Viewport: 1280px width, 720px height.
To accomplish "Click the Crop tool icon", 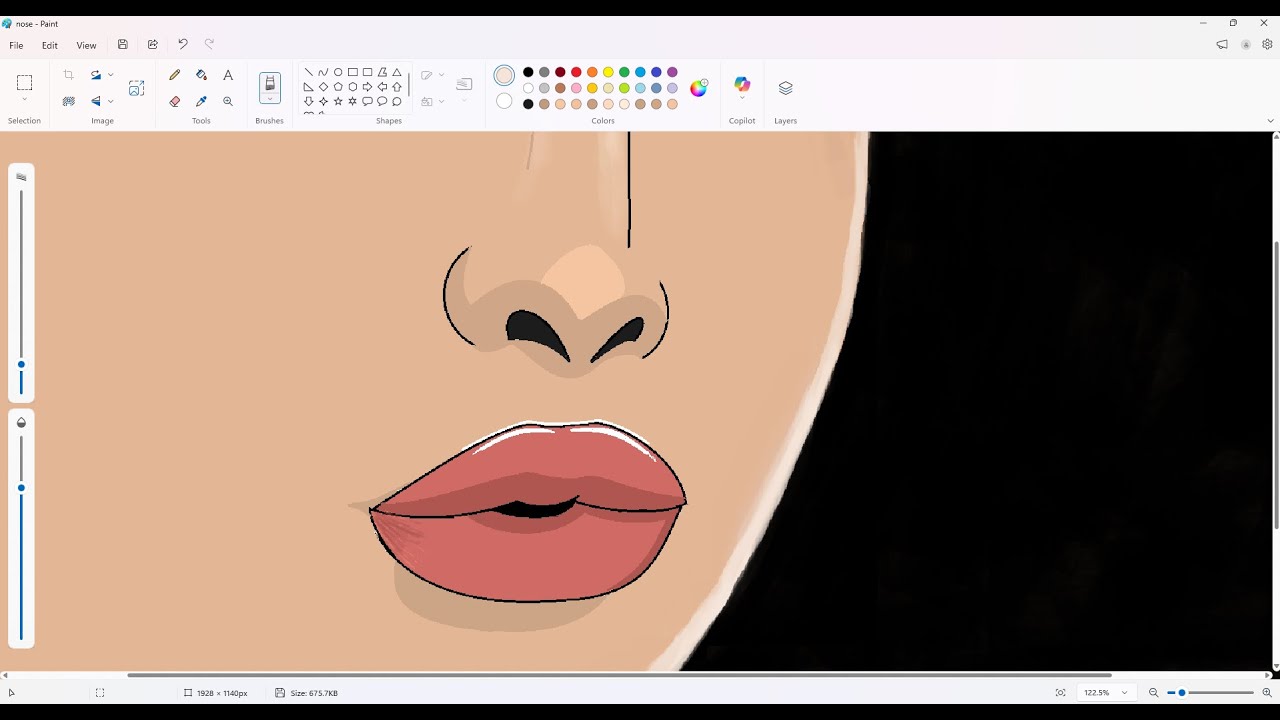I will 68,75.
